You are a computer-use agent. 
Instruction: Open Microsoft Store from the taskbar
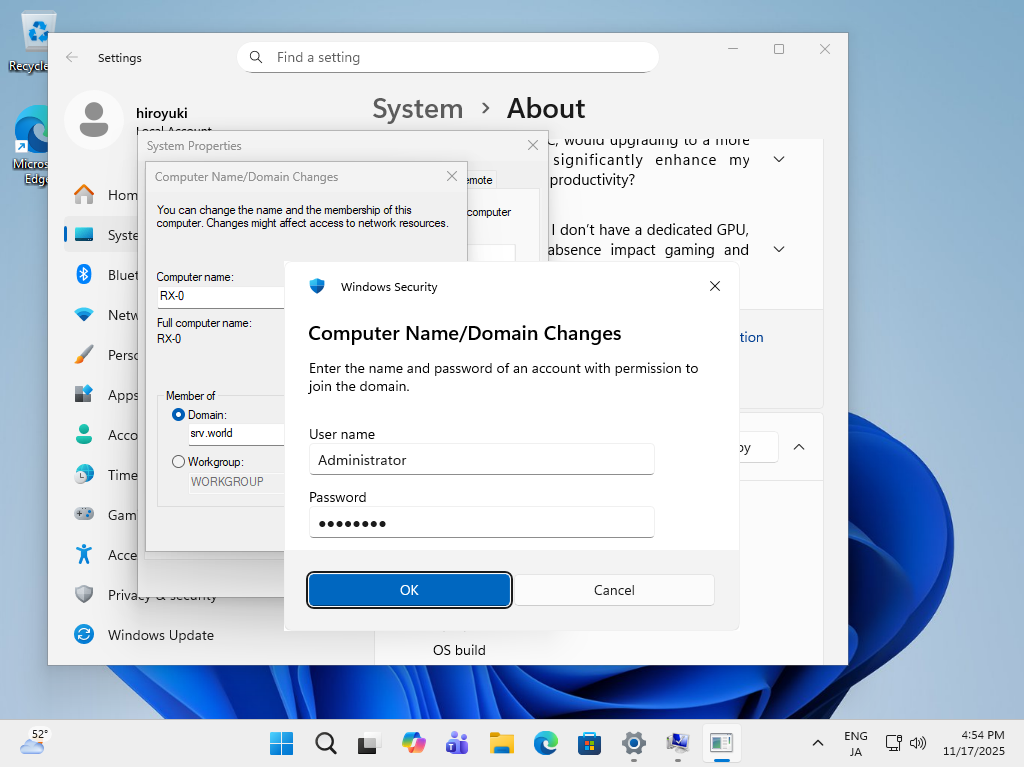[x=589, y=743]
